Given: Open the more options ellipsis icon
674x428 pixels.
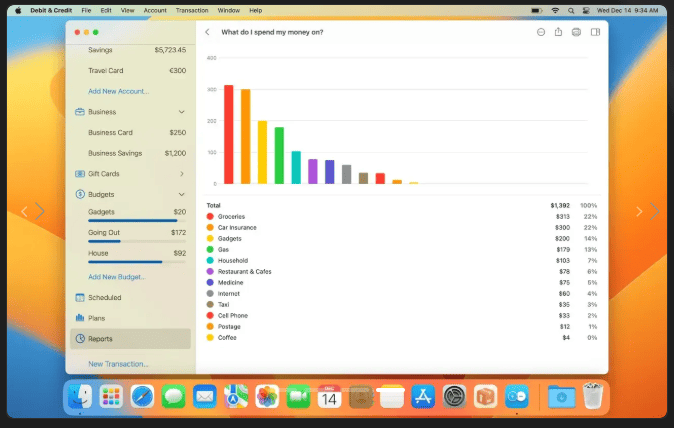Looking at the screenshot, I should click(541, 32).
